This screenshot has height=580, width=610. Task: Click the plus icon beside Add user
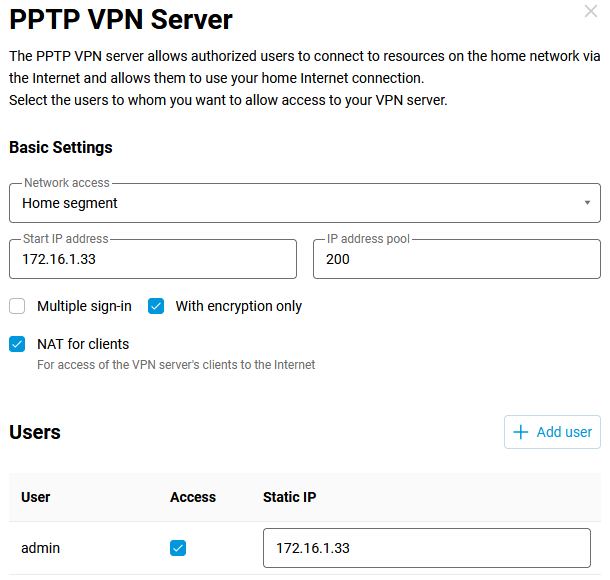(x=520, y=432)
